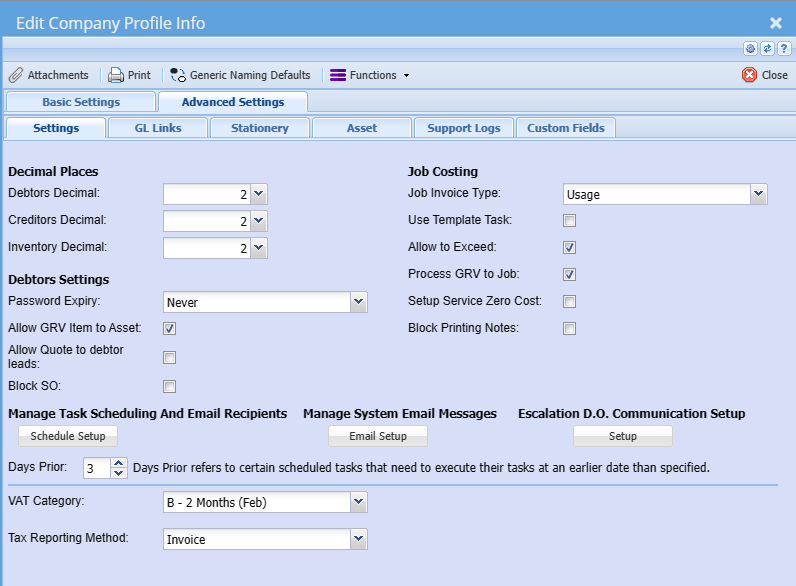This screenshot has height=586, width=796.
Task: Open the Password Expiry dropdown
Action: (x=358, y=302)
